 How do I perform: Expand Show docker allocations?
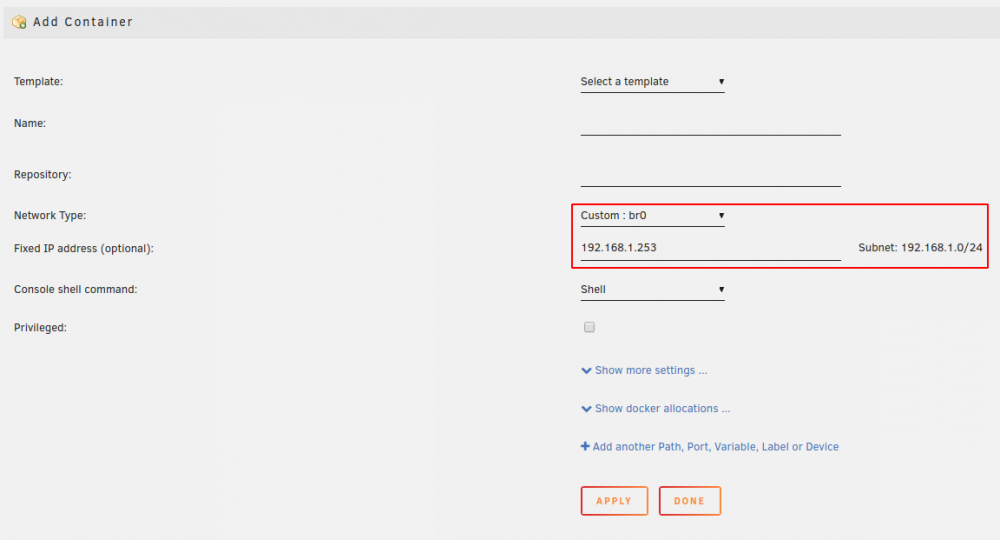tap(656, 409)
